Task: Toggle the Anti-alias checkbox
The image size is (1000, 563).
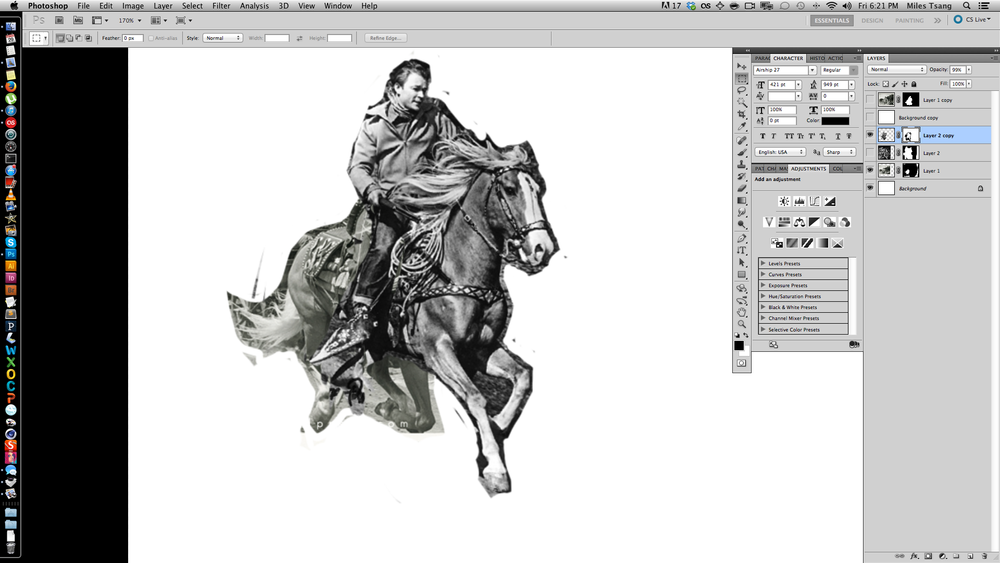Action: [151, 38]
